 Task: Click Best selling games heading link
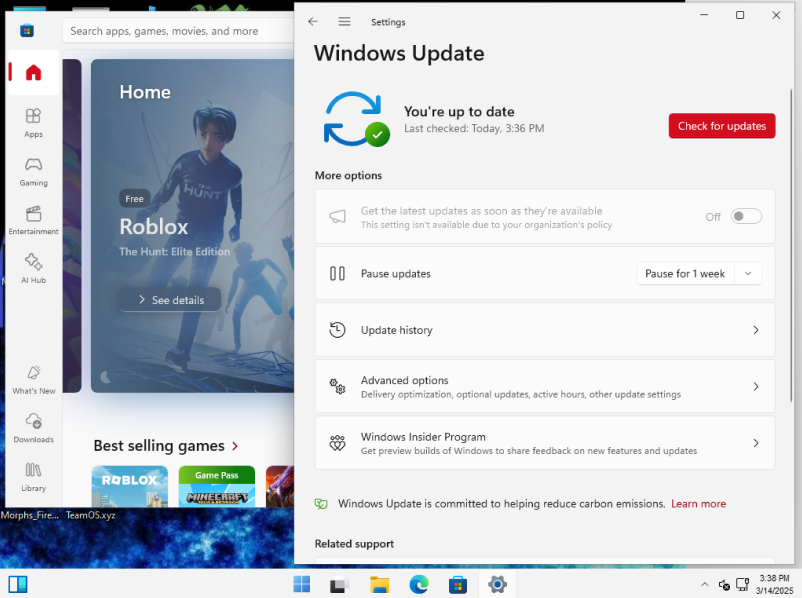point(159,446)
